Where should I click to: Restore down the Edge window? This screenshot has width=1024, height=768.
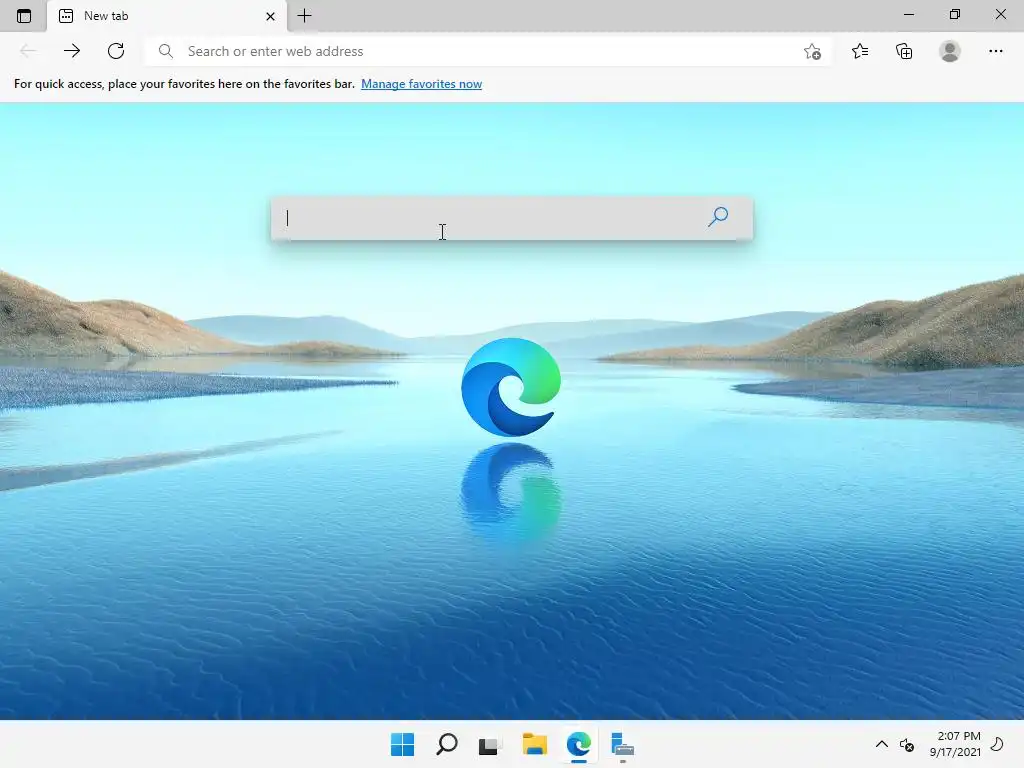(x=955, y=14)
